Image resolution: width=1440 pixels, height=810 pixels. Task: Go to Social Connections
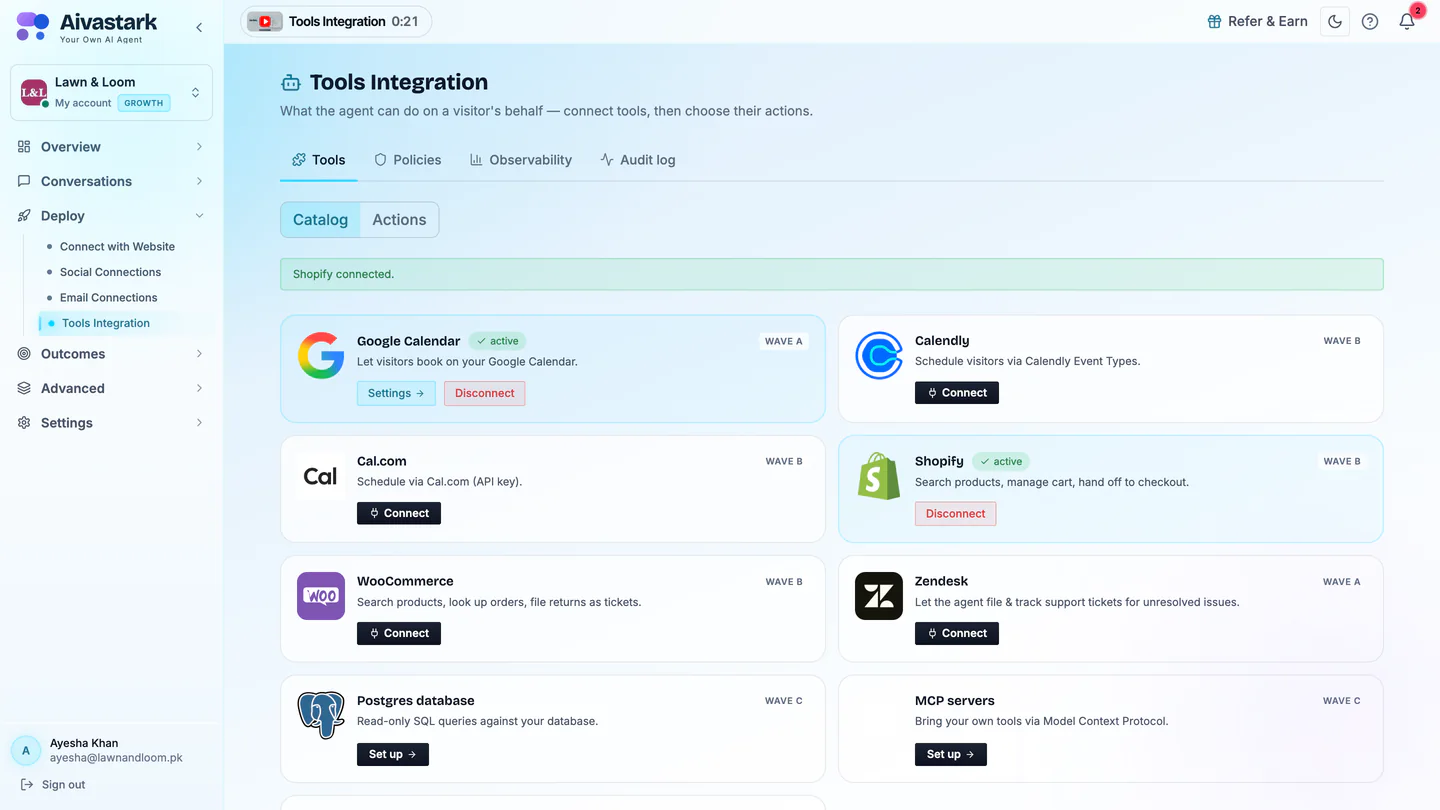click(110, 272)
